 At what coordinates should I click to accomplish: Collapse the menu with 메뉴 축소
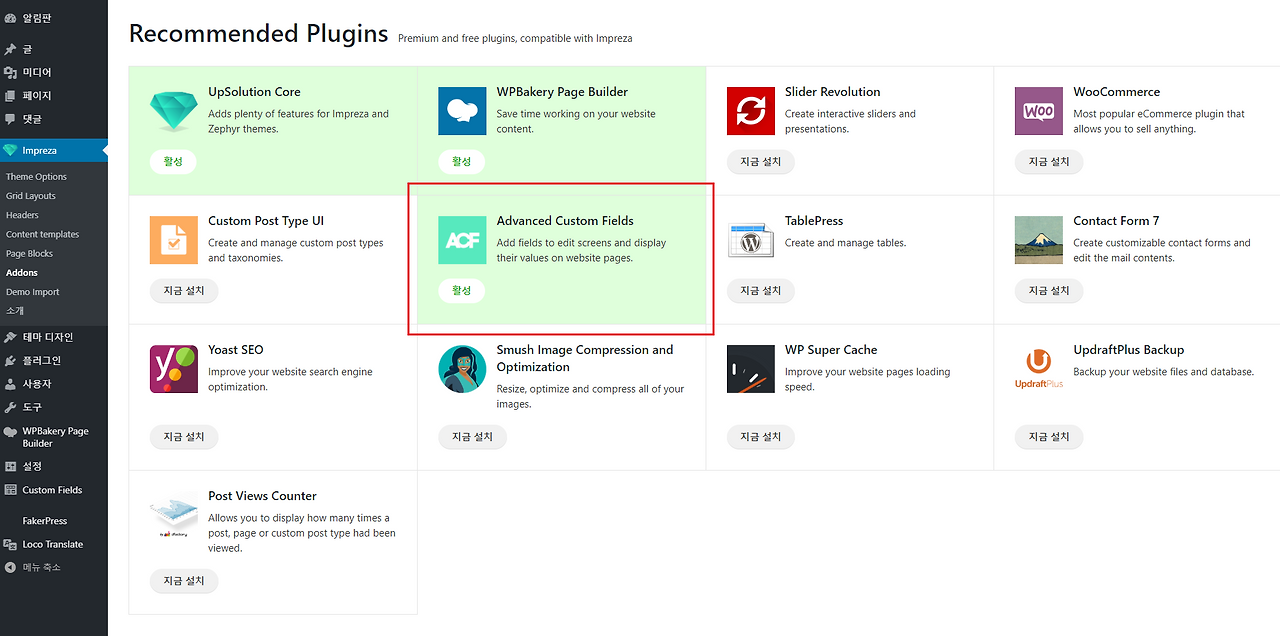click(x=54, y=567)
